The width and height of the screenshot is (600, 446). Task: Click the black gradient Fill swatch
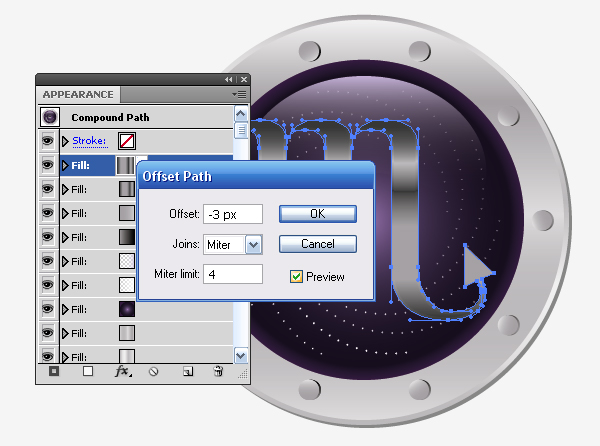127,237
